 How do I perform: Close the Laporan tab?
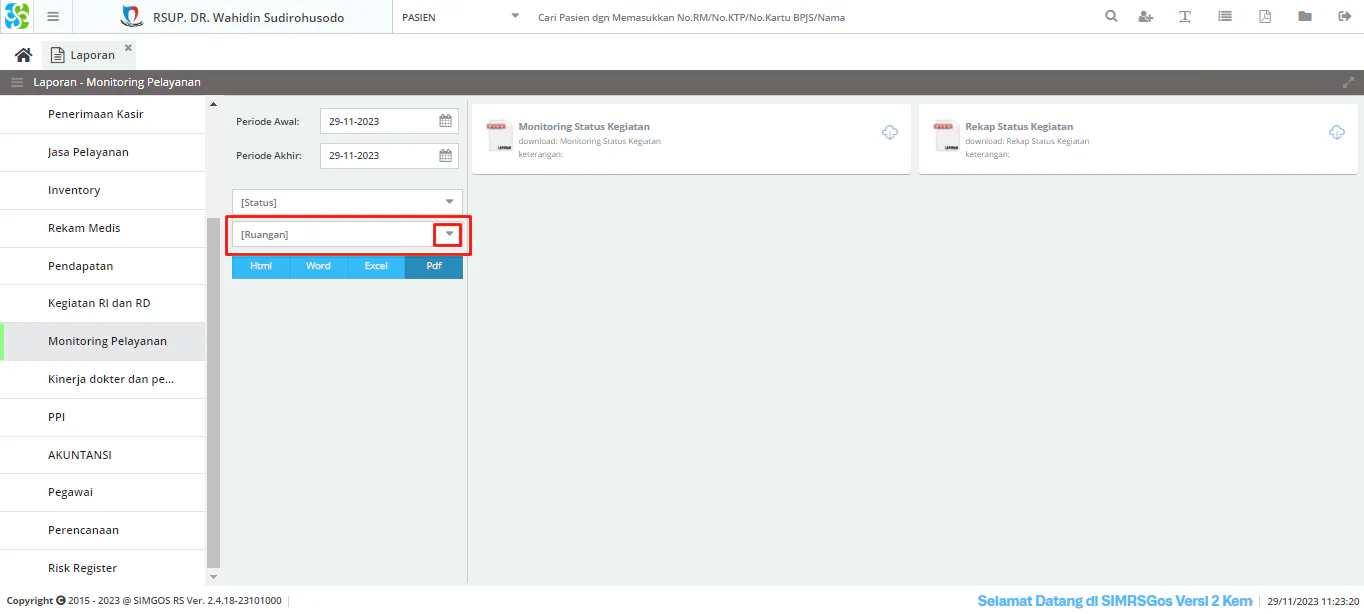pos(128,47)
